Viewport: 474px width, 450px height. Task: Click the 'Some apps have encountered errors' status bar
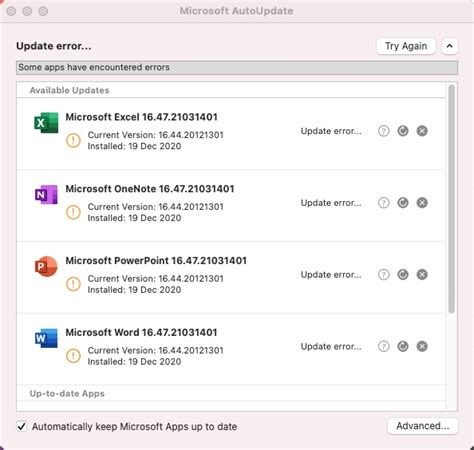pos(237,68)
